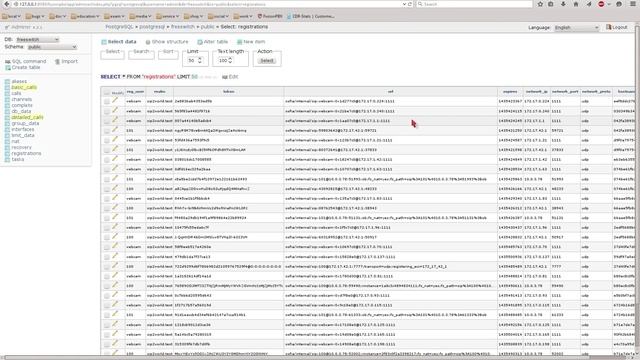Viewport: 640px width, 360px height.
Task: Expand the 'shop' bookmarks folder
Action: coord(193,16)
